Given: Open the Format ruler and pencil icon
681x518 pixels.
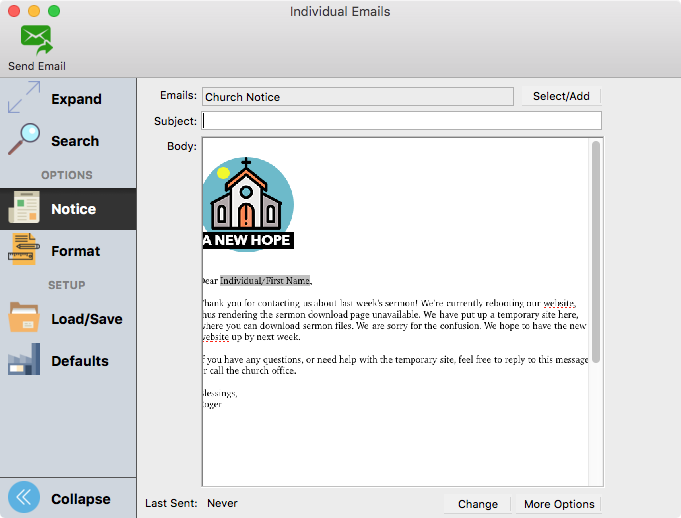Looking at the screenshot, I should 24,250.
